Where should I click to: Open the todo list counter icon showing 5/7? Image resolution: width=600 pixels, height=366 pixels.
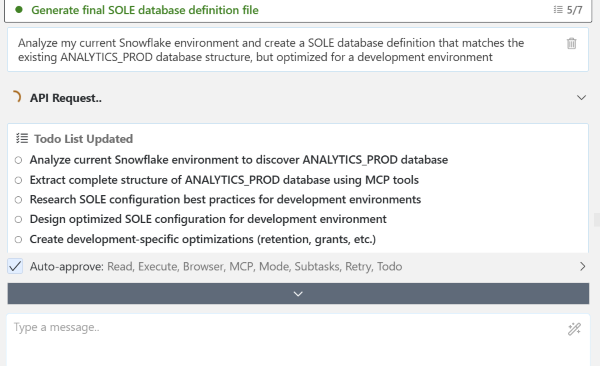coord(567,10)
